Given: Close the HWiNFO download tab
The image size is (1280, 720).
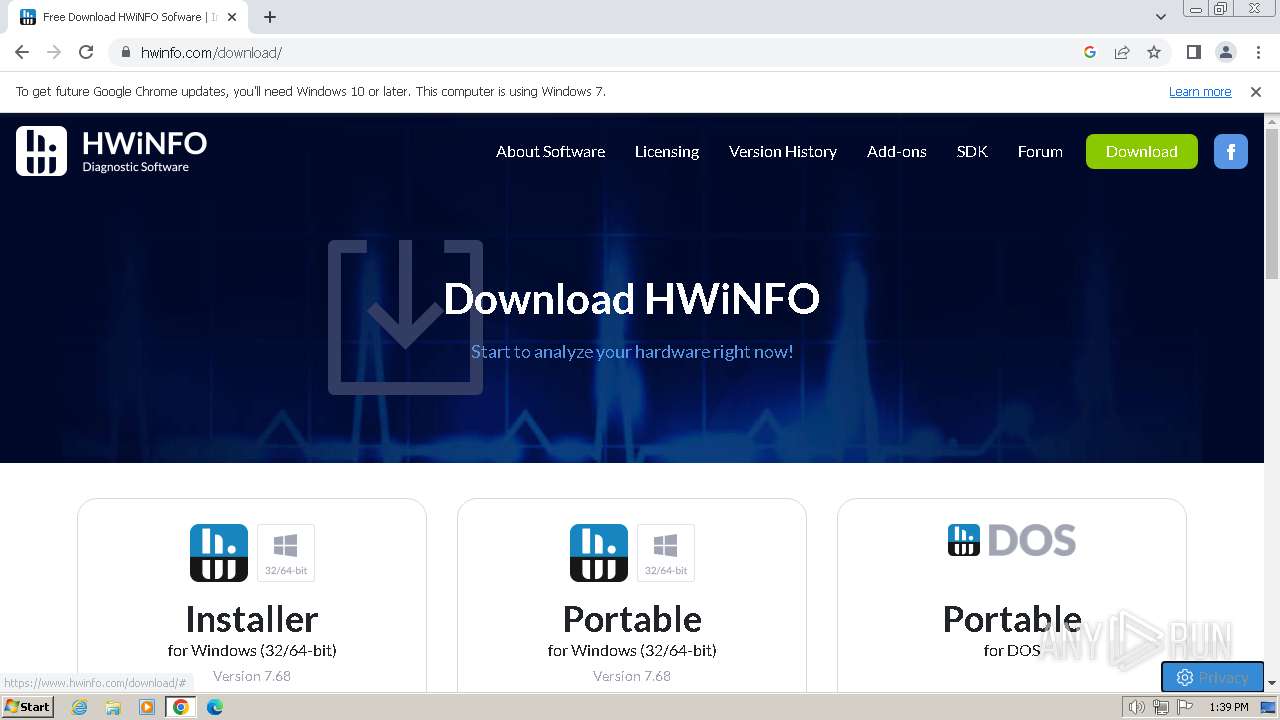Looking at the screenshot, I should 232,17.
